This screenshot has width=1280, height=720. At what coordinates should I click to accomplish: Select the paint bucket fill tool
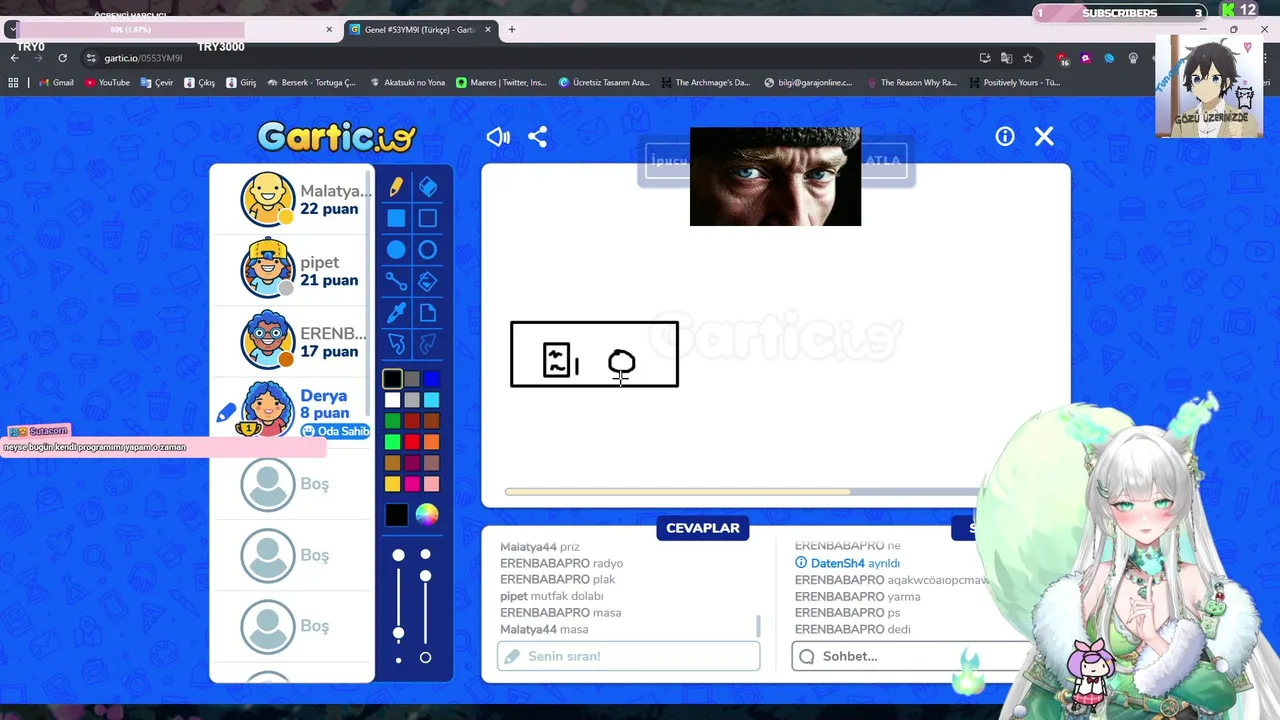(427, 282)
